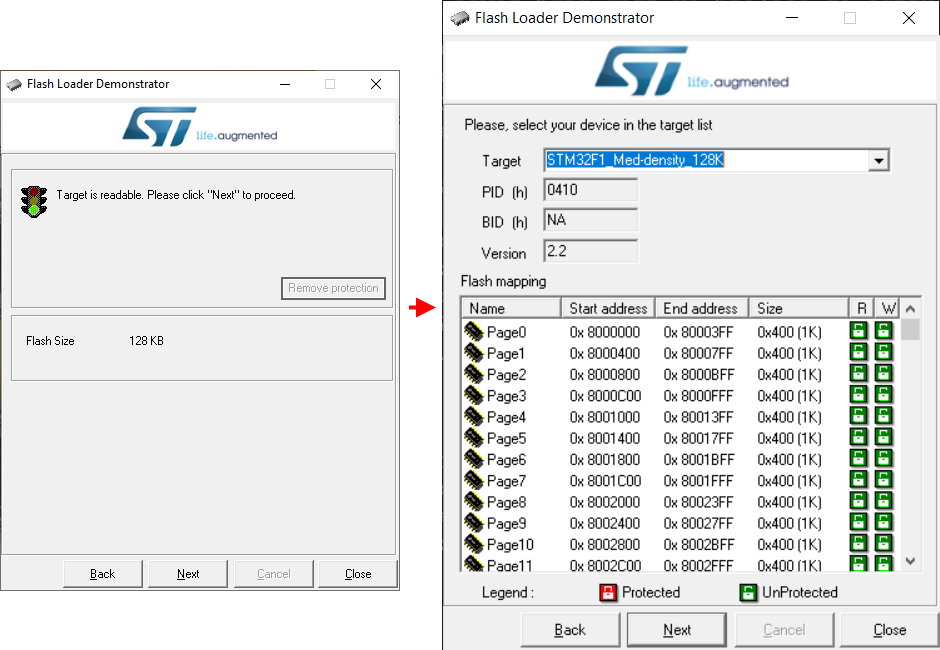Click the Page0 chip icon
Screen dimensions: 940x650
pyautogui.click(x=474, y=331)
